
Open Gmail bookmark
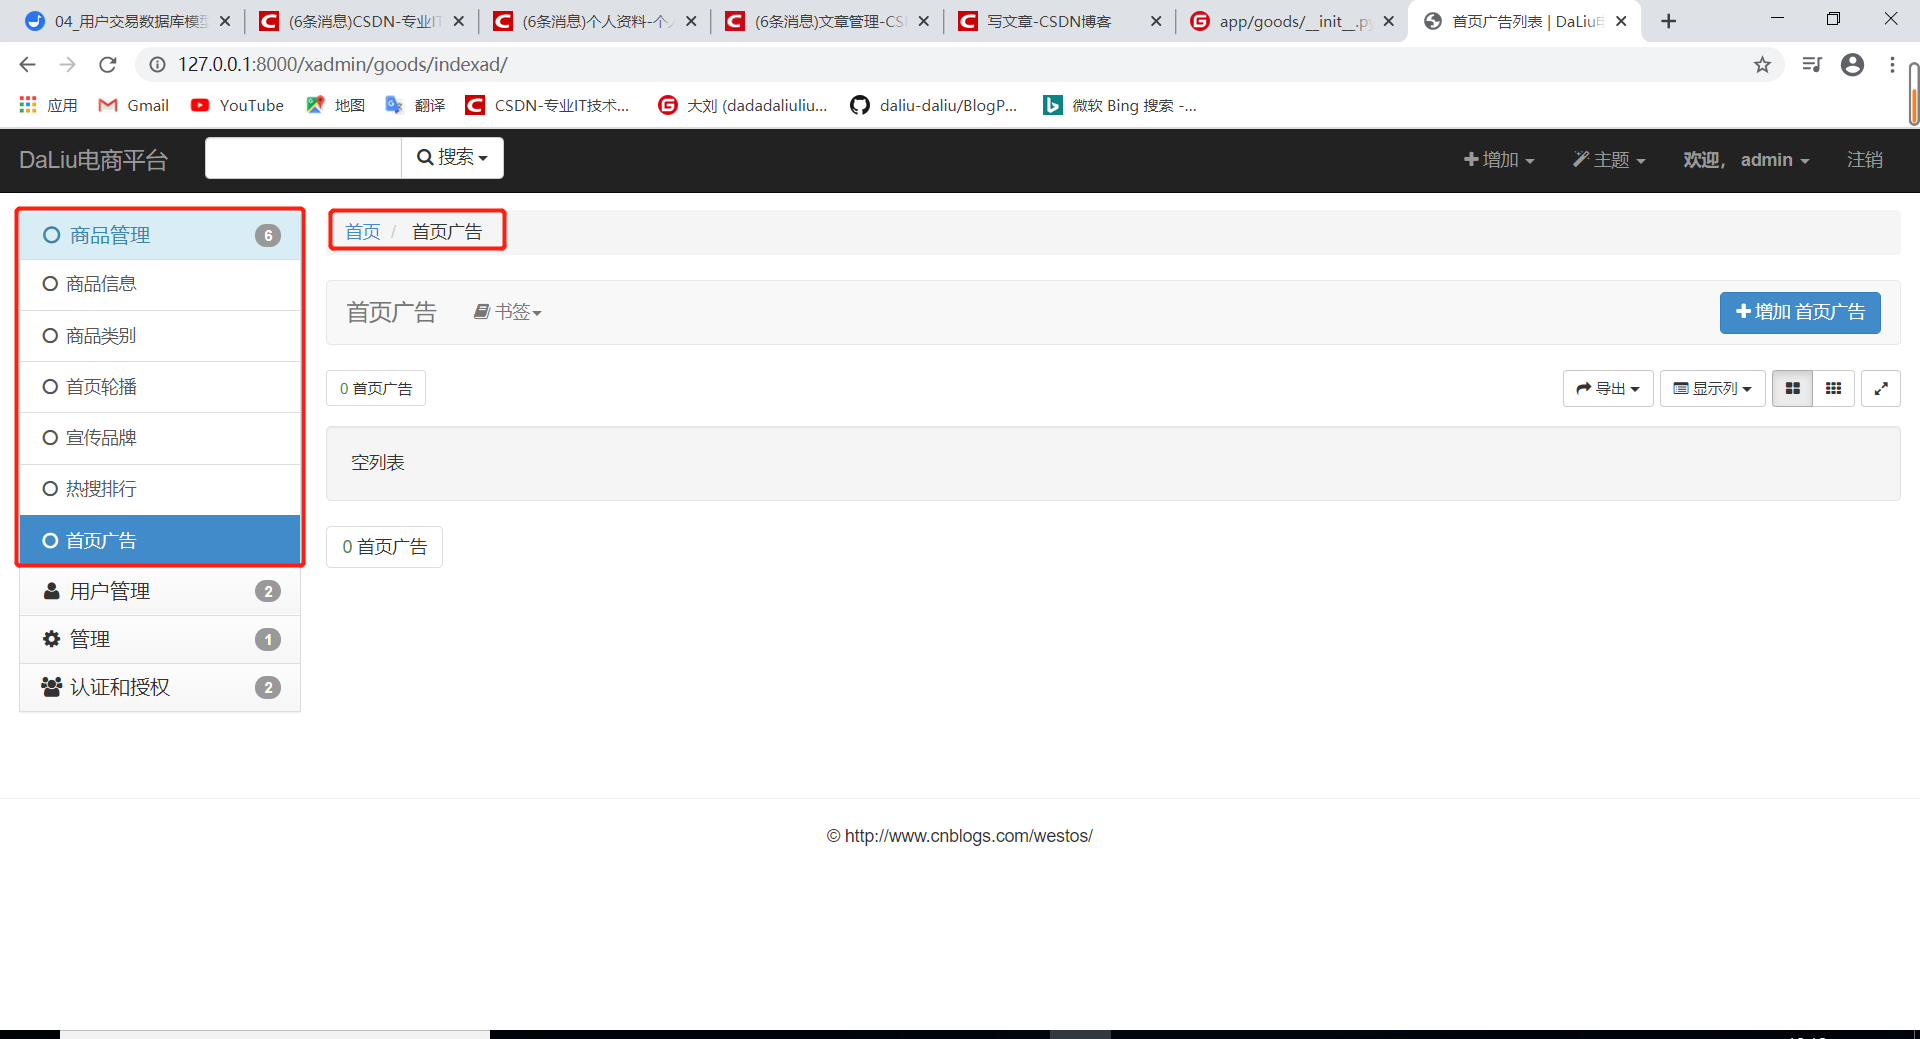(133, 105)
